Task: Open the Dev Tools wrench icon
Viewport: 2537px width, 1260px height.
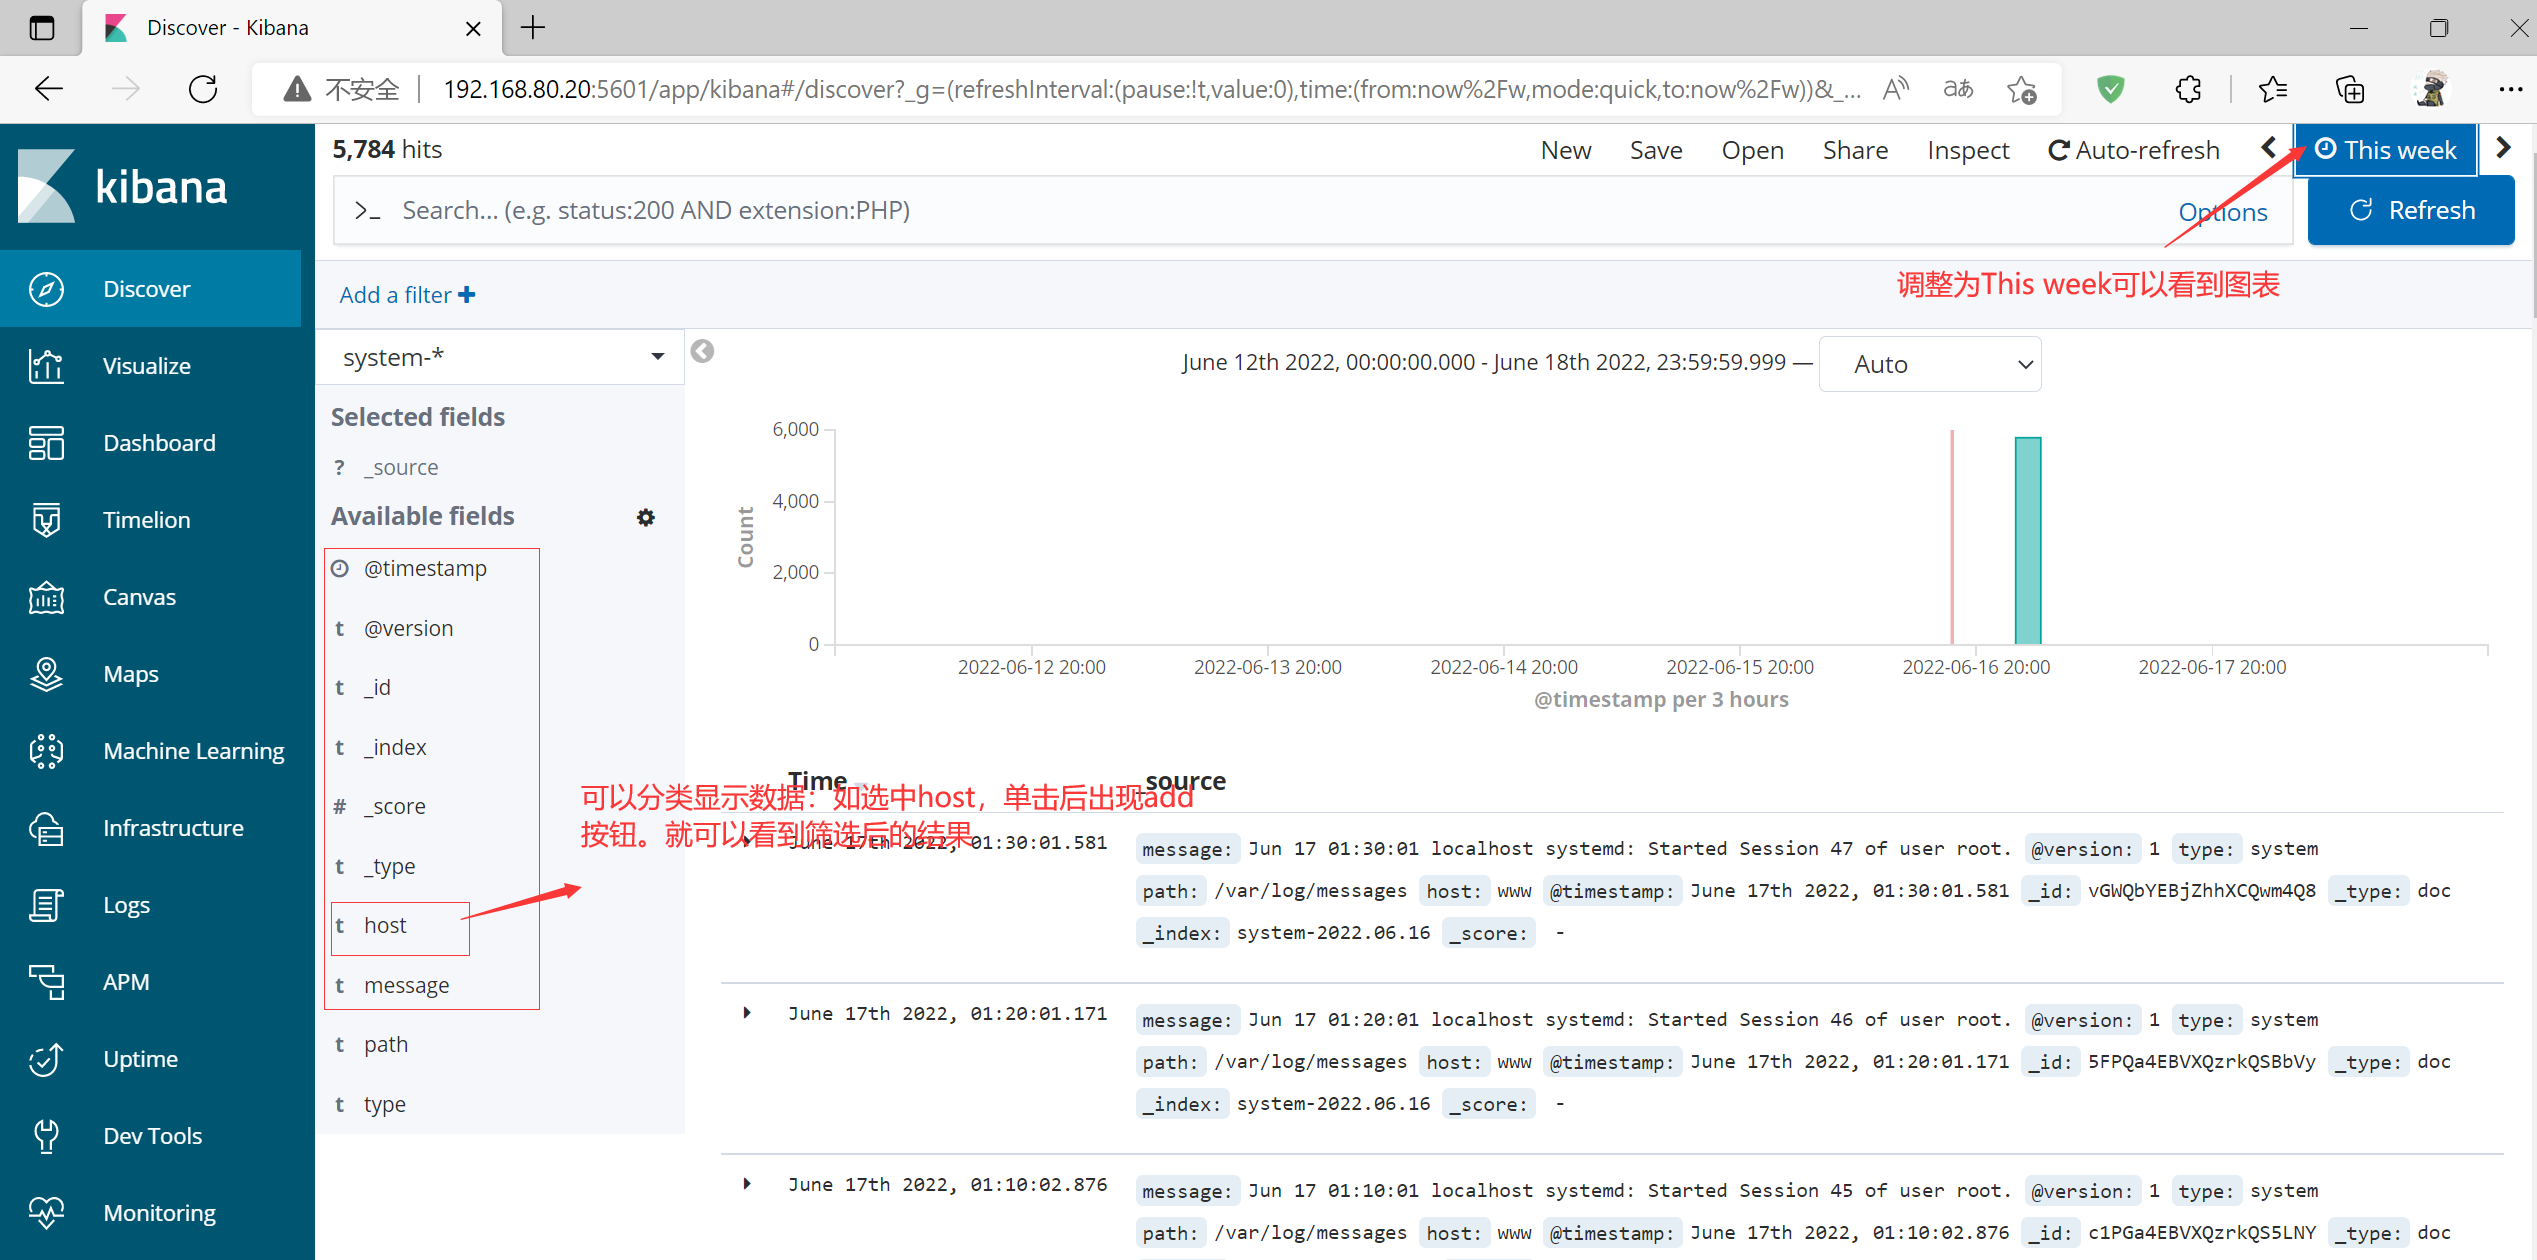Action: pos(46,1136)
